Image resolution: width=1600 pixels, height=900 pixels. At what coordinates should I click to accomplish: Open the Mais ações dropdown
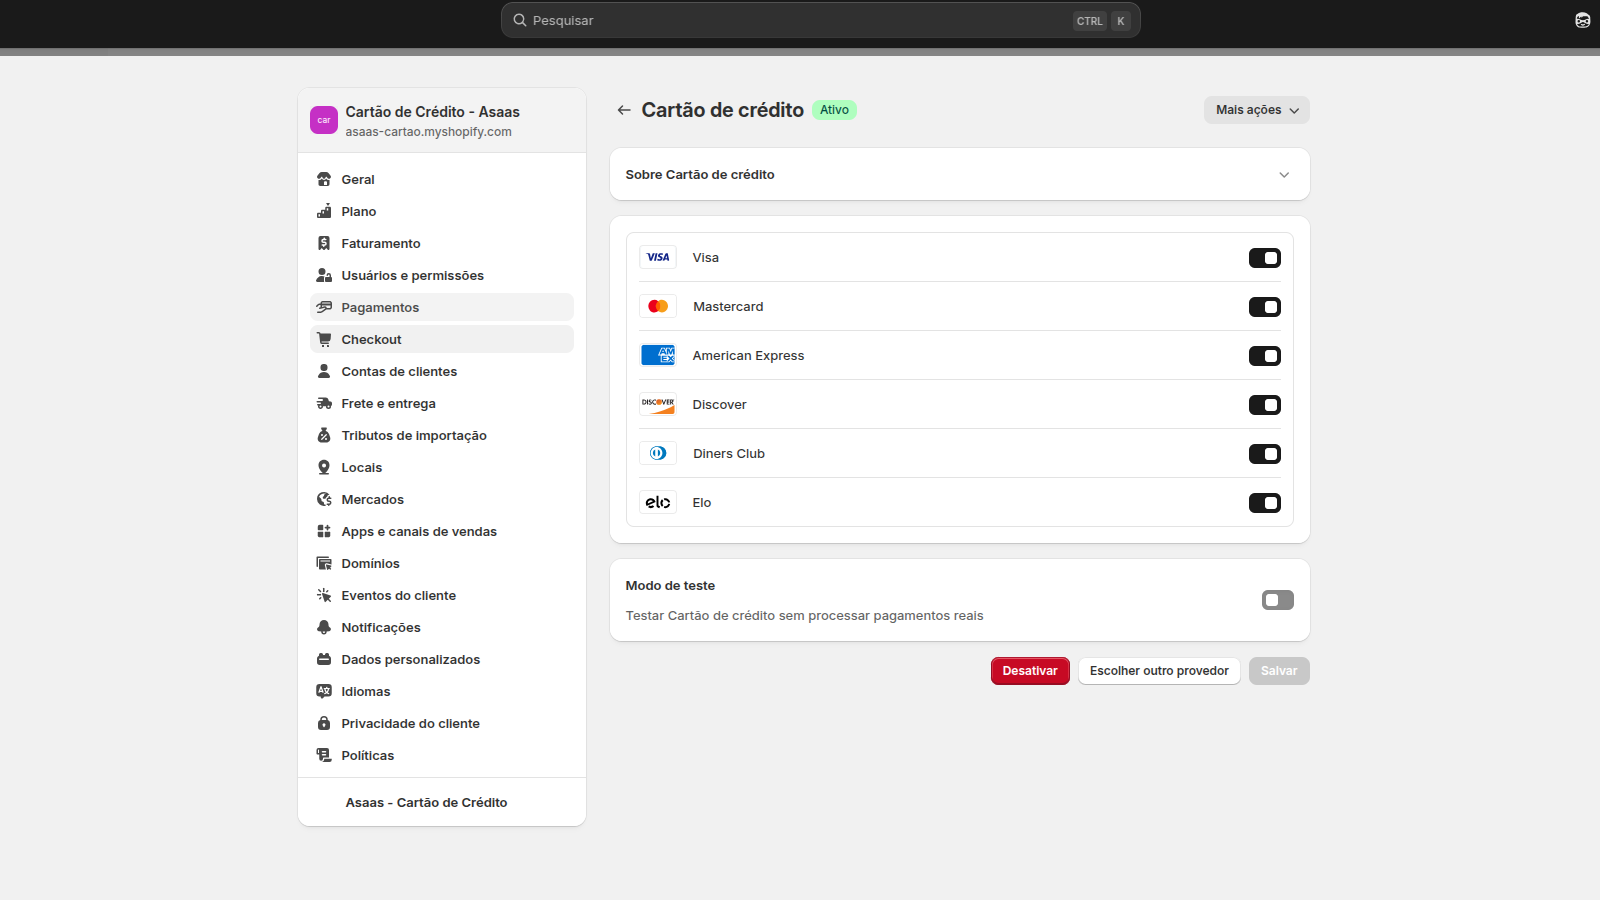pos(1257,110)
